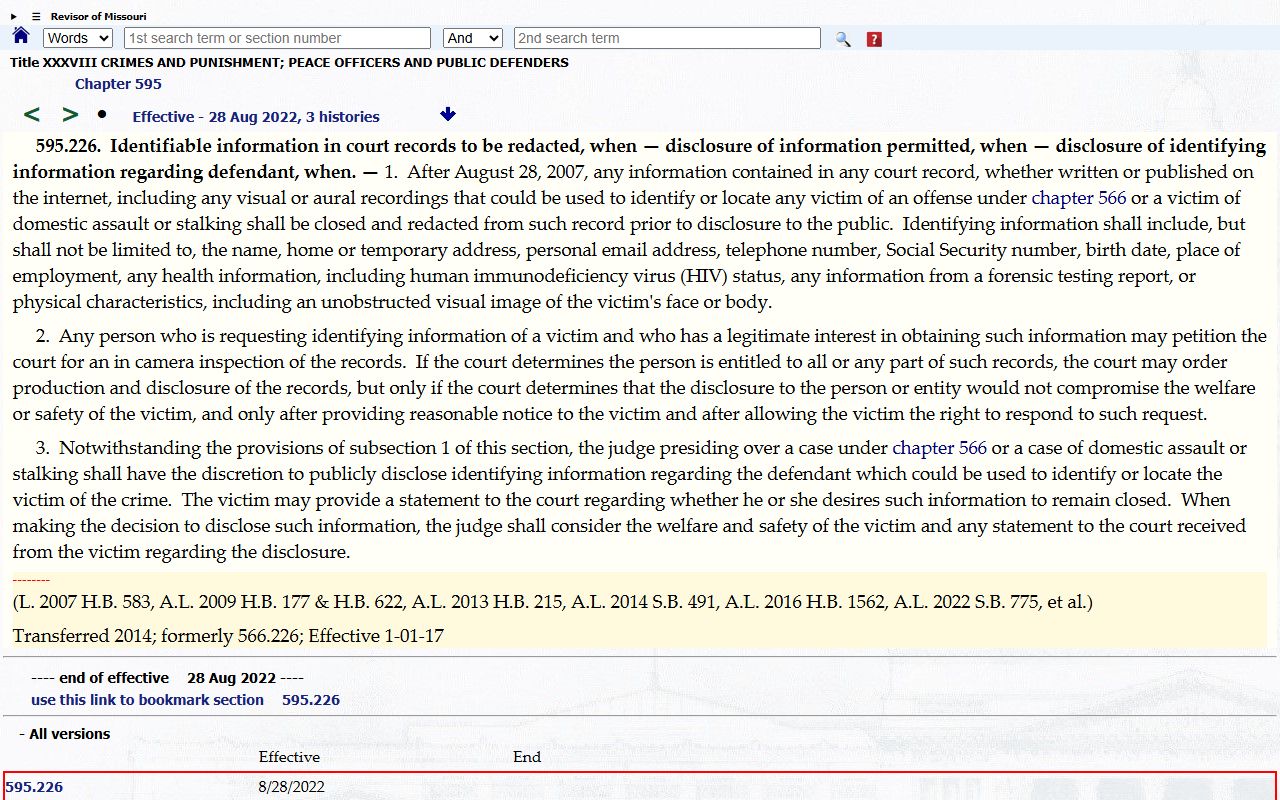Click the 'Effective' column header
The width and height of the screenshot is (1280, 800).
tap(289, 757)
